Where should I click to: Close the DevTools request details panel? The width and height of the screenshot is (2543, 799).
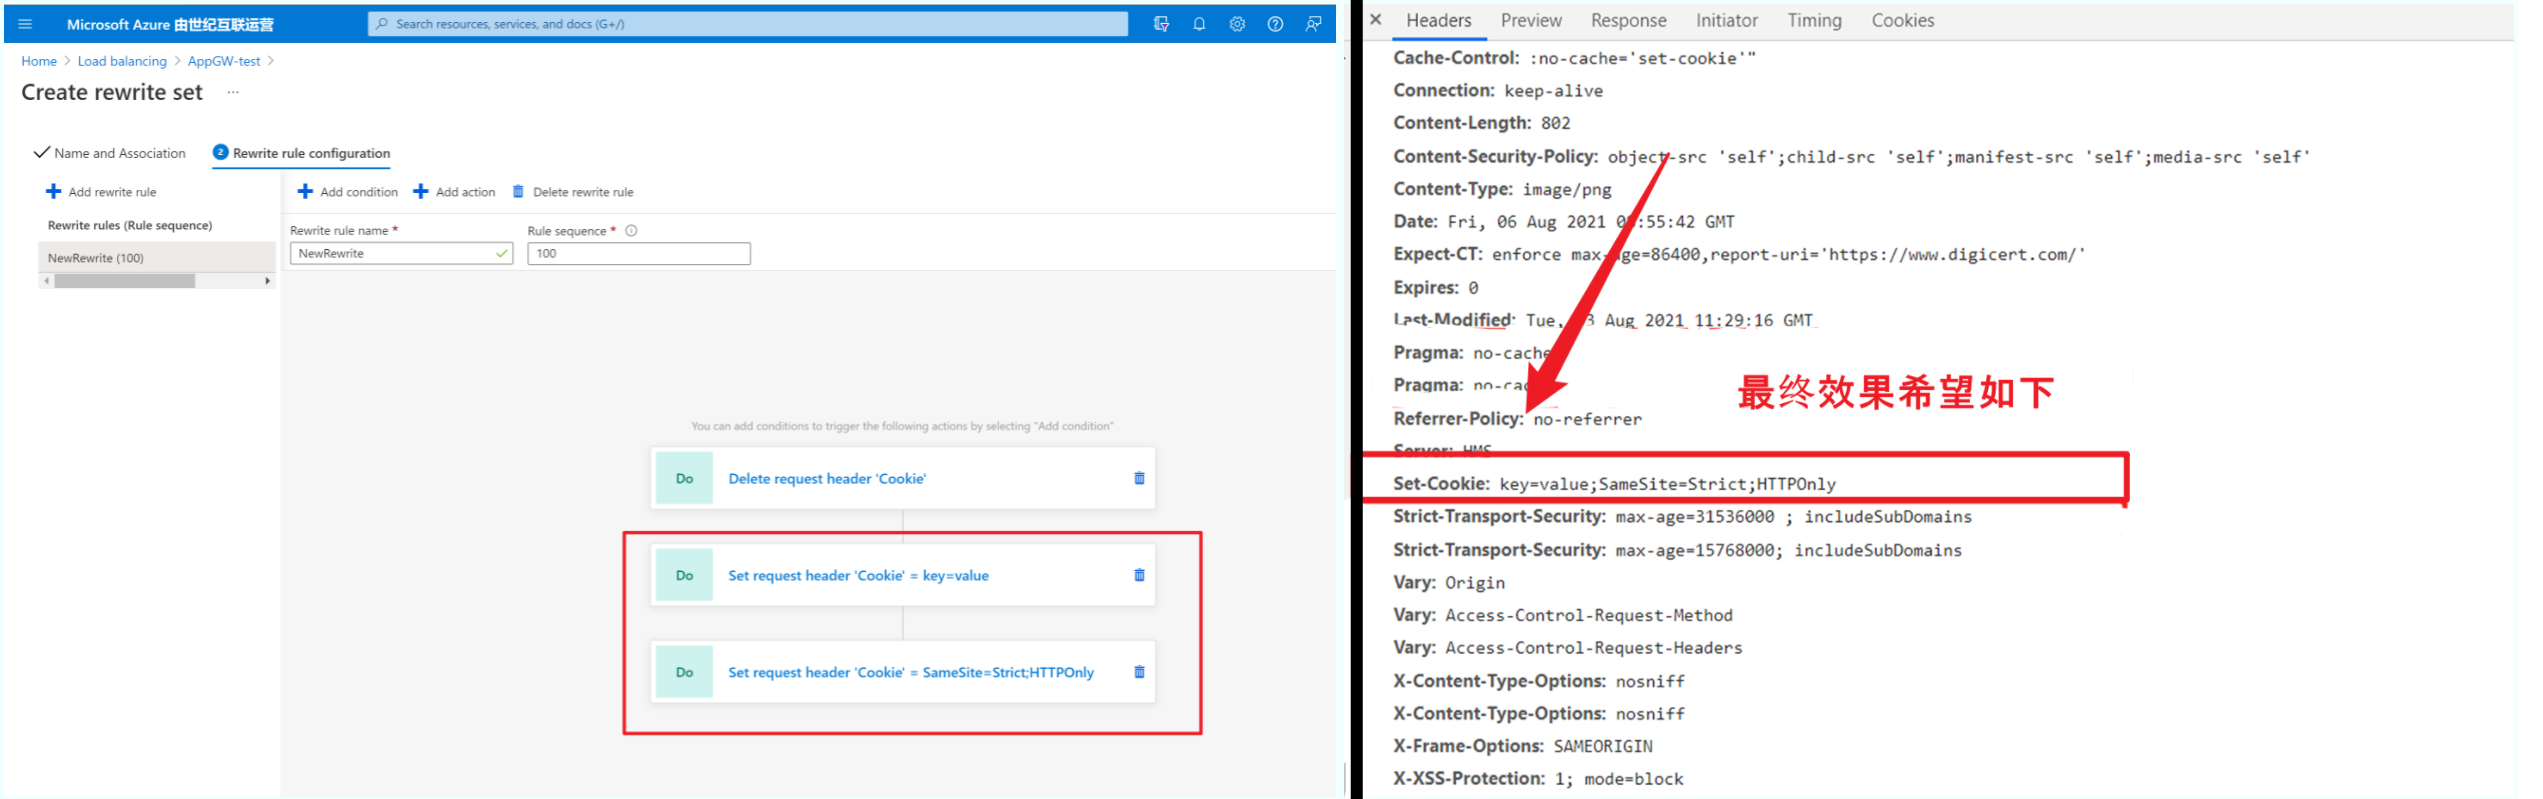pos(1376,20)
